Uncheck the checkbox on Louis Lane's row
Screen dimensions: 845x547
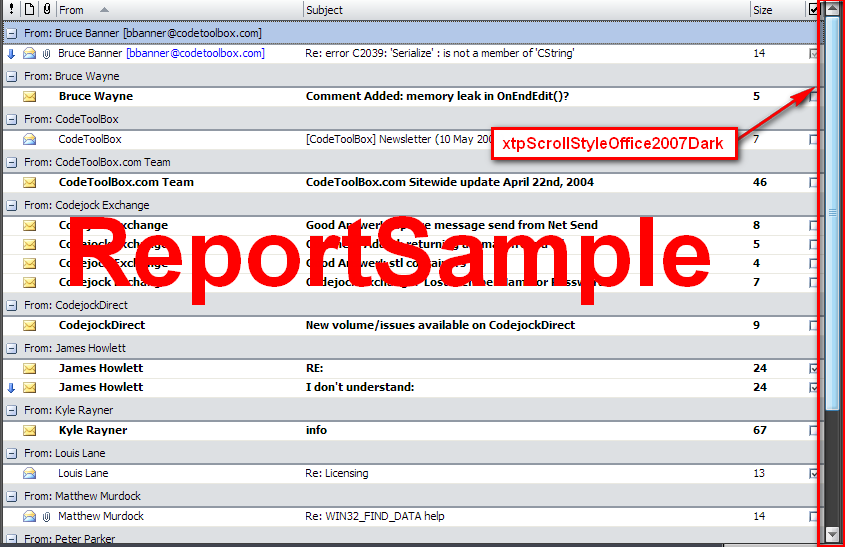pyautogui.click(x=813, y=474)
